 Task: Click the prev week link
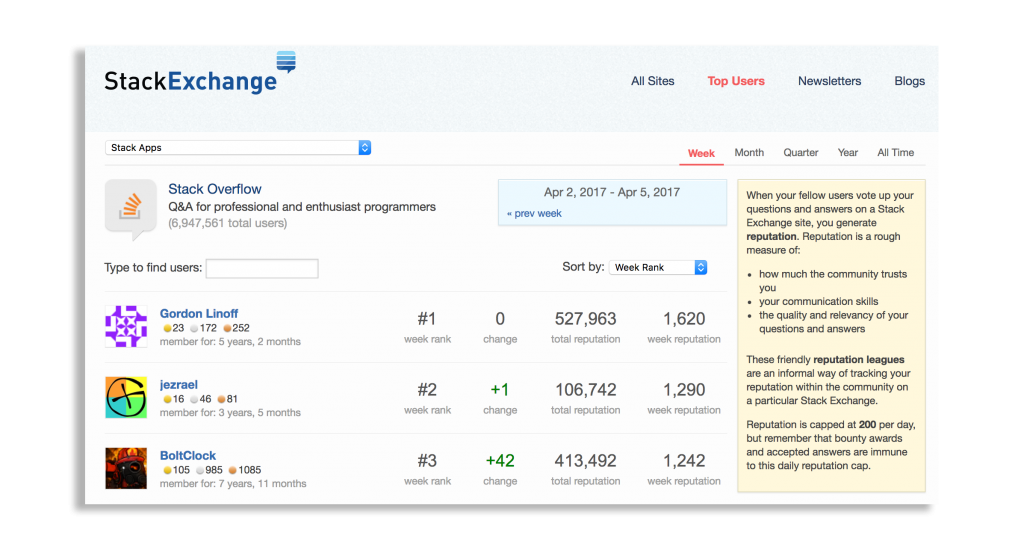534,213
